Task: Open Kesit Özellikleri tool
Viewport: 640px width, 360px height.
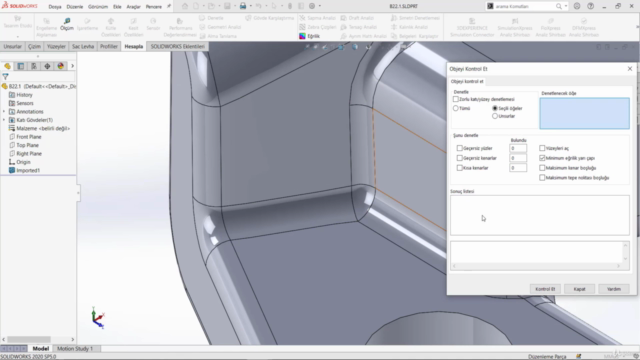Action: pyautogui.click(x=133, y=27)
